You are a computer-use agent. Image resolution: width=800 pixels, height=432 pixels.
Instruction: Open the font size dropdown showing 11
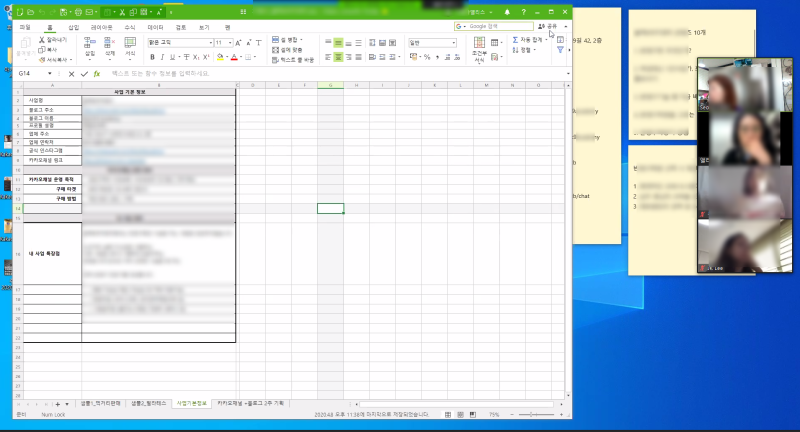(x=230, y=43)
